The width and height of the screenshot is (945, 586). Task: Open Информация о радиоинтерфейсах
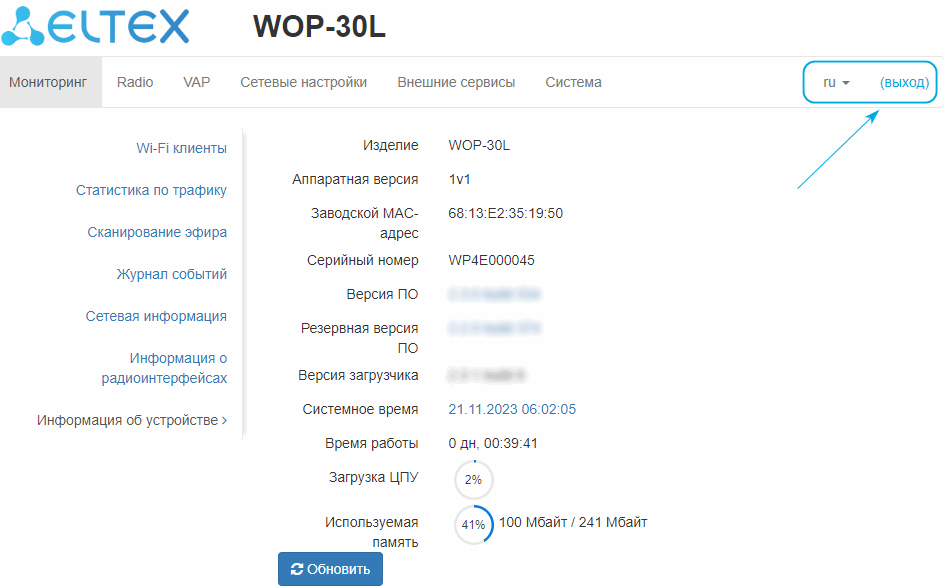pos(165,368)
